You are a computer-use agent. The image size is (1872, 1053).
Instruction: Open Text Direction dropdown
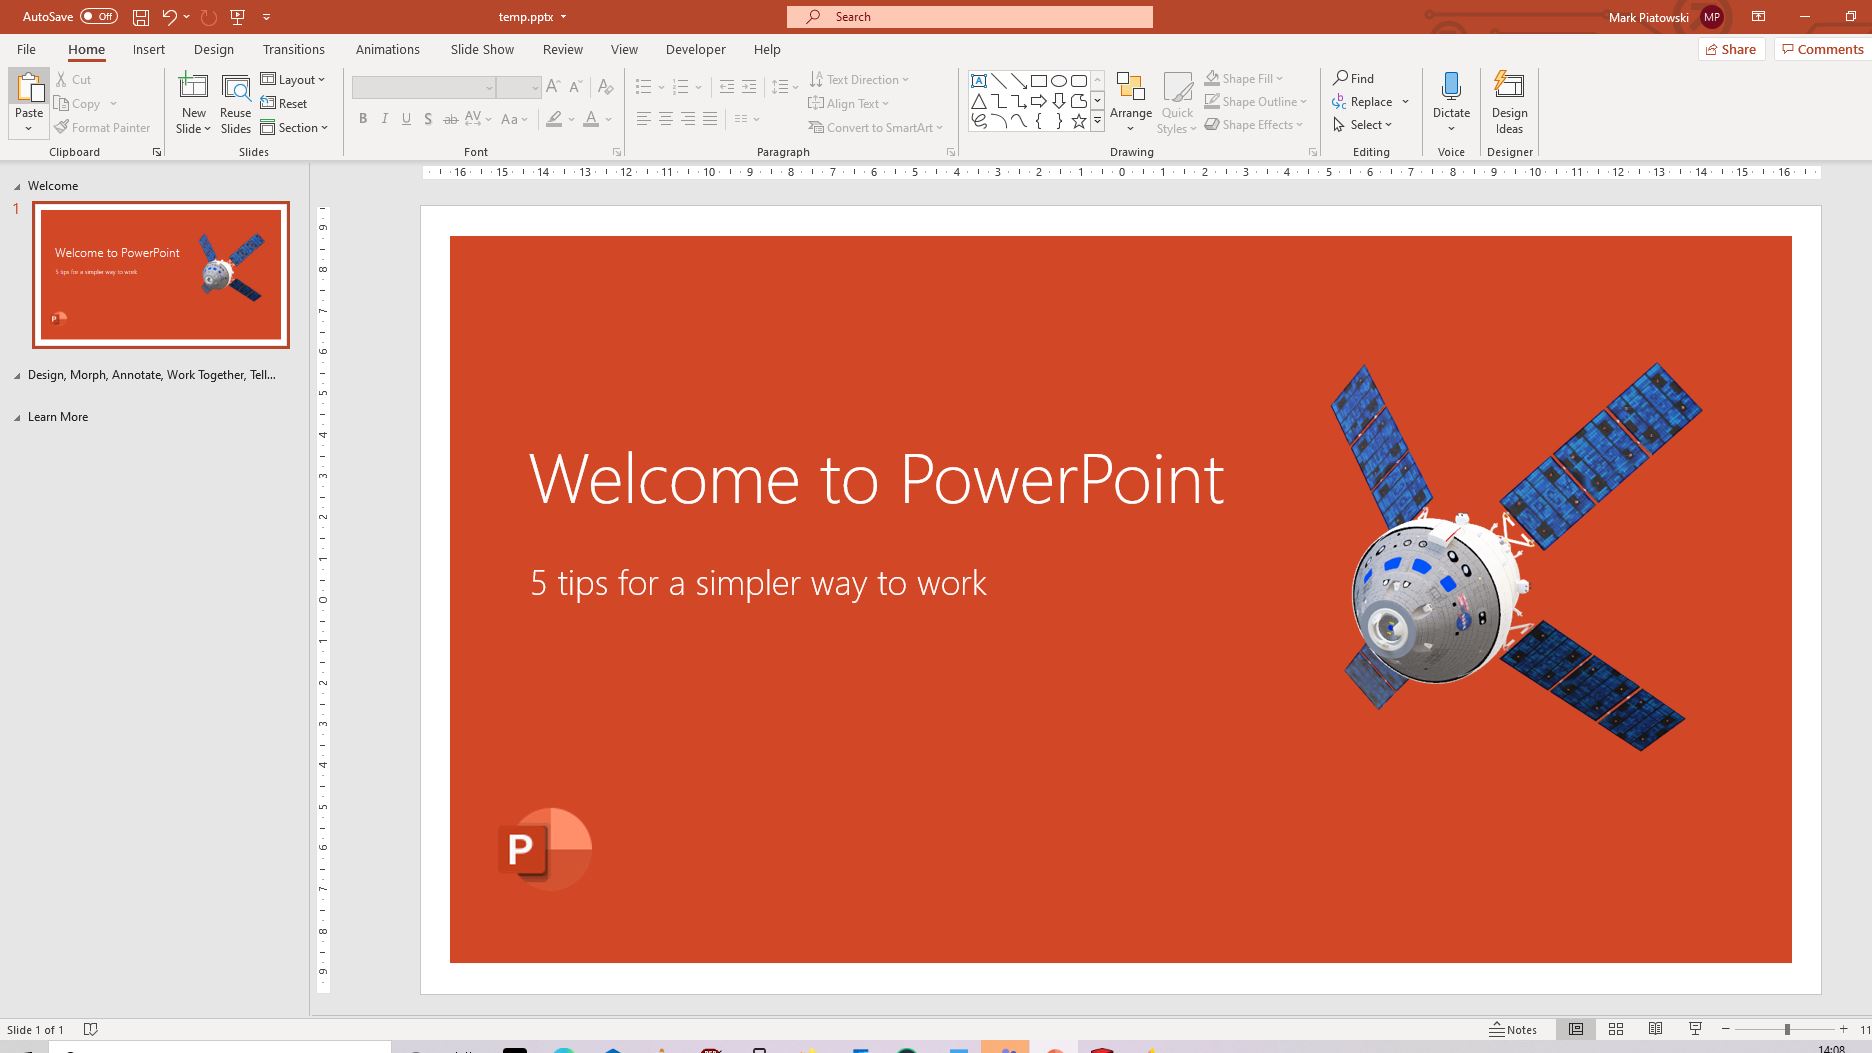(x=859, y=80)
